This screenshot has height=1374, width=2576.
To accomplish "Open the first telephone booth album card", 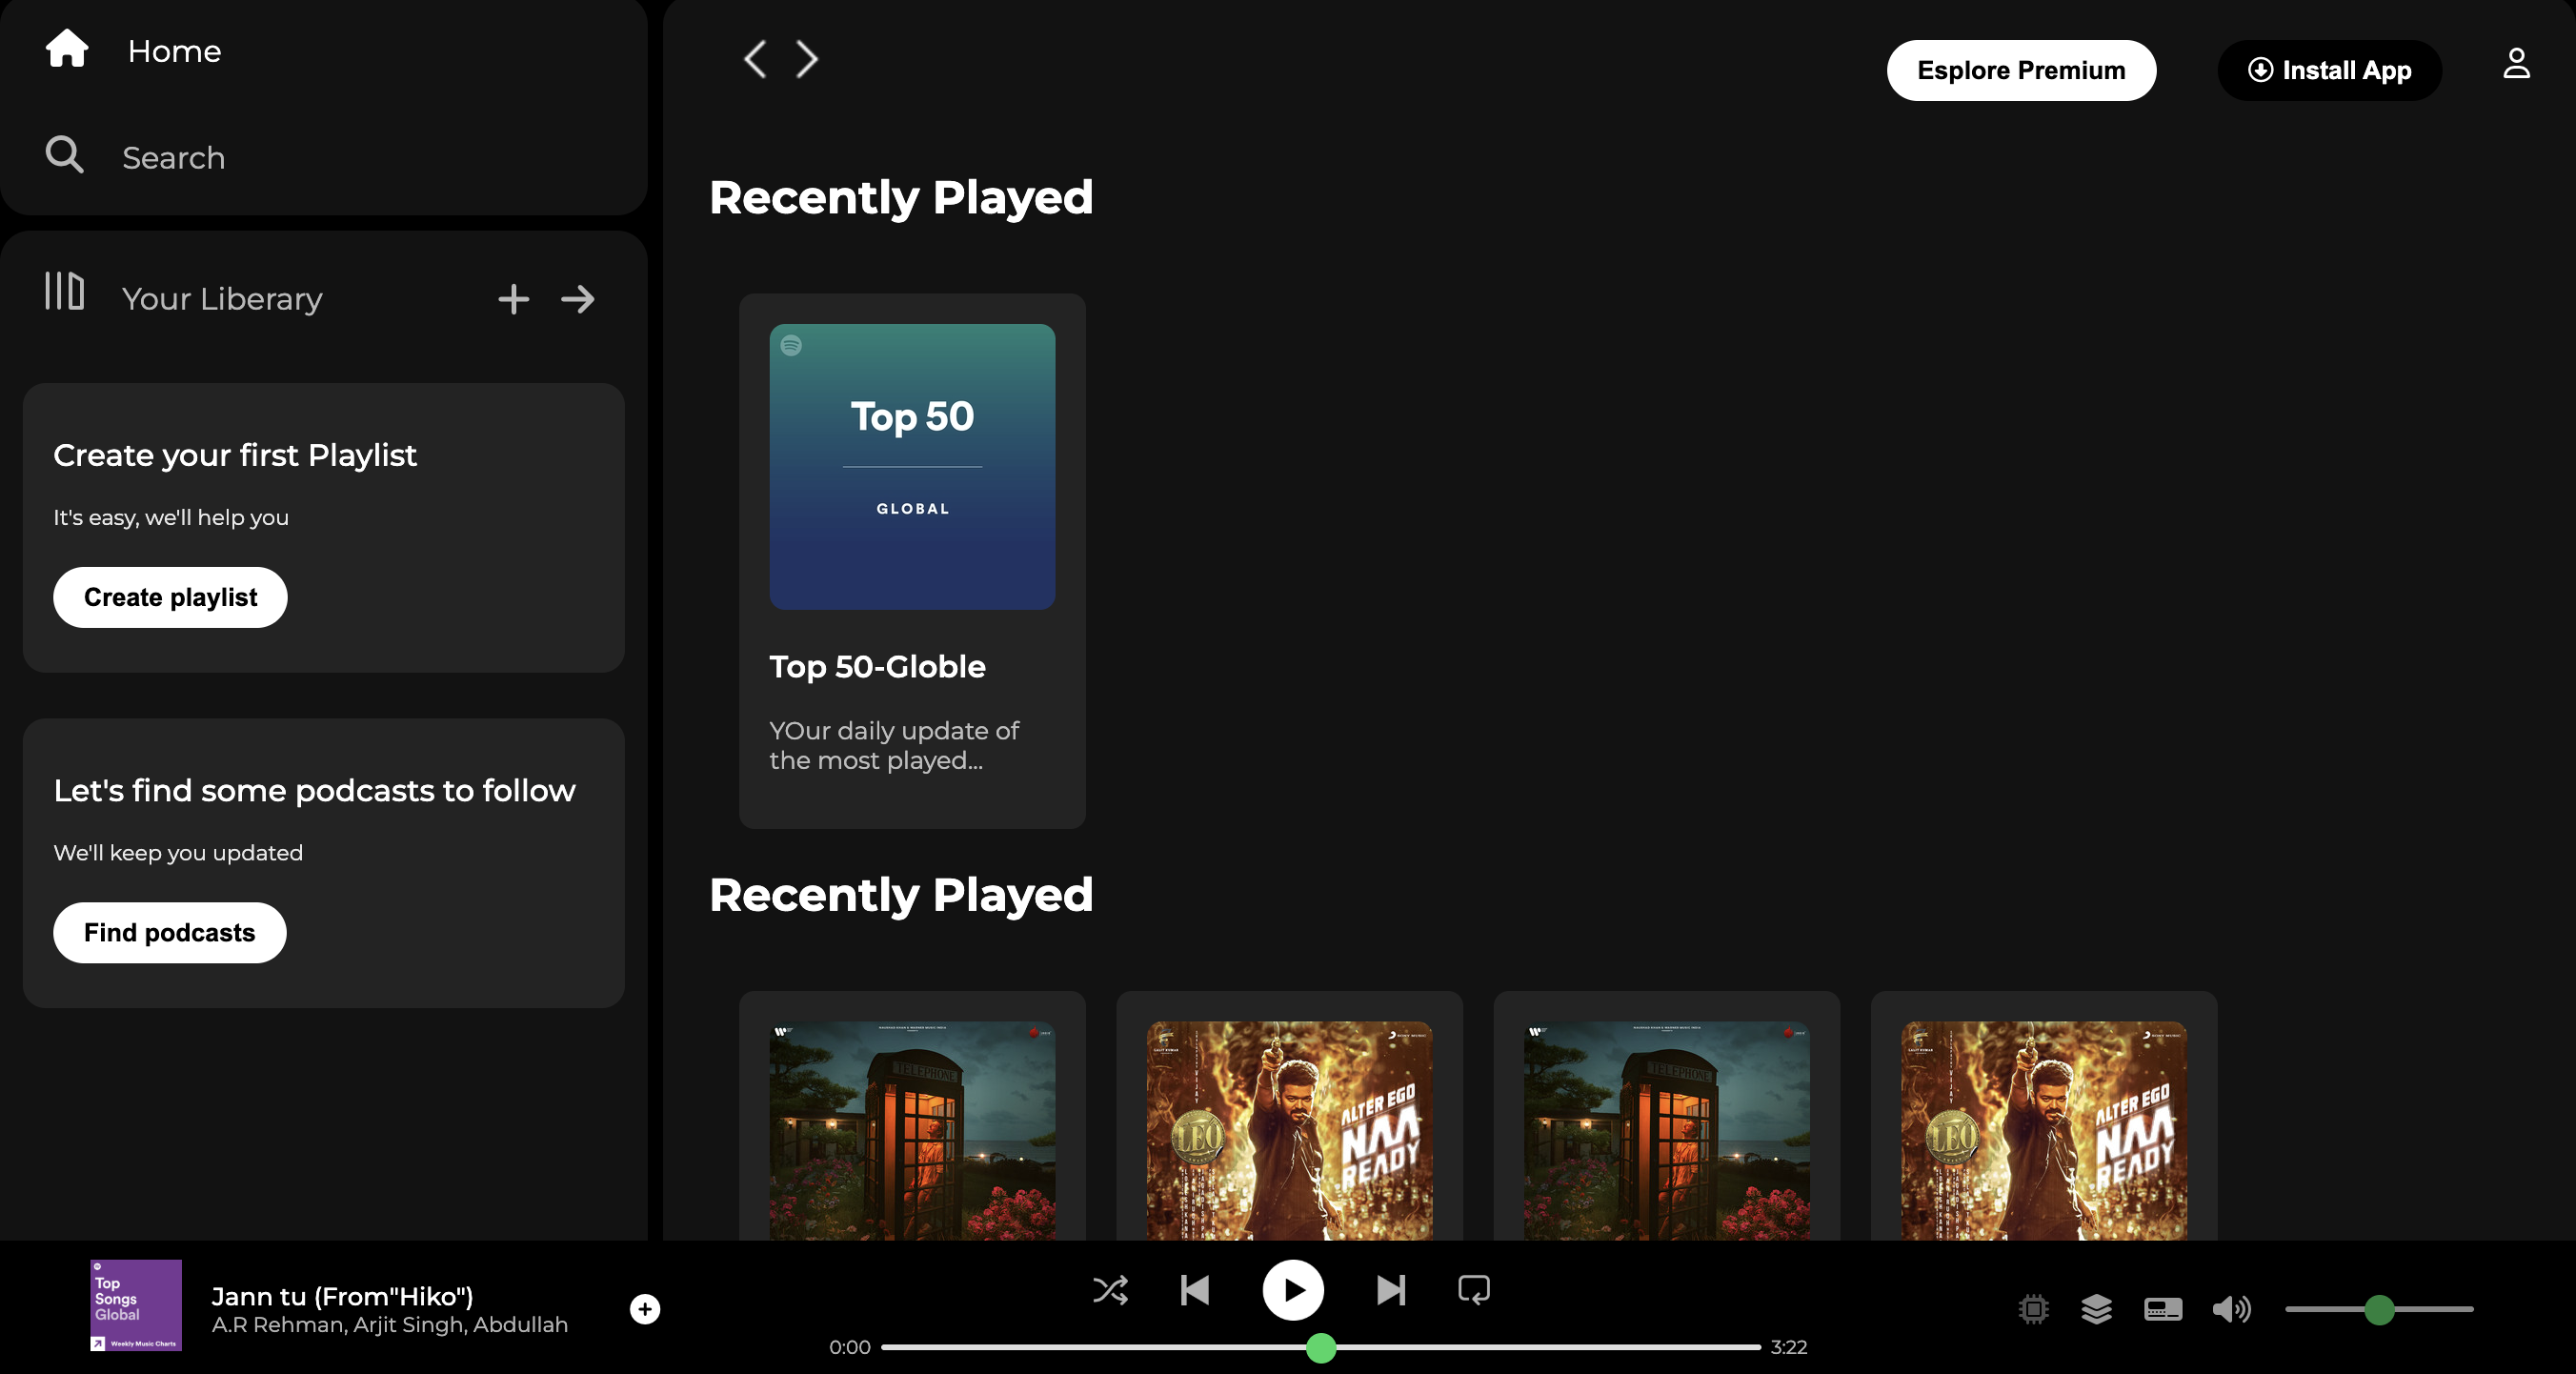I will (x=912, y=1116).
